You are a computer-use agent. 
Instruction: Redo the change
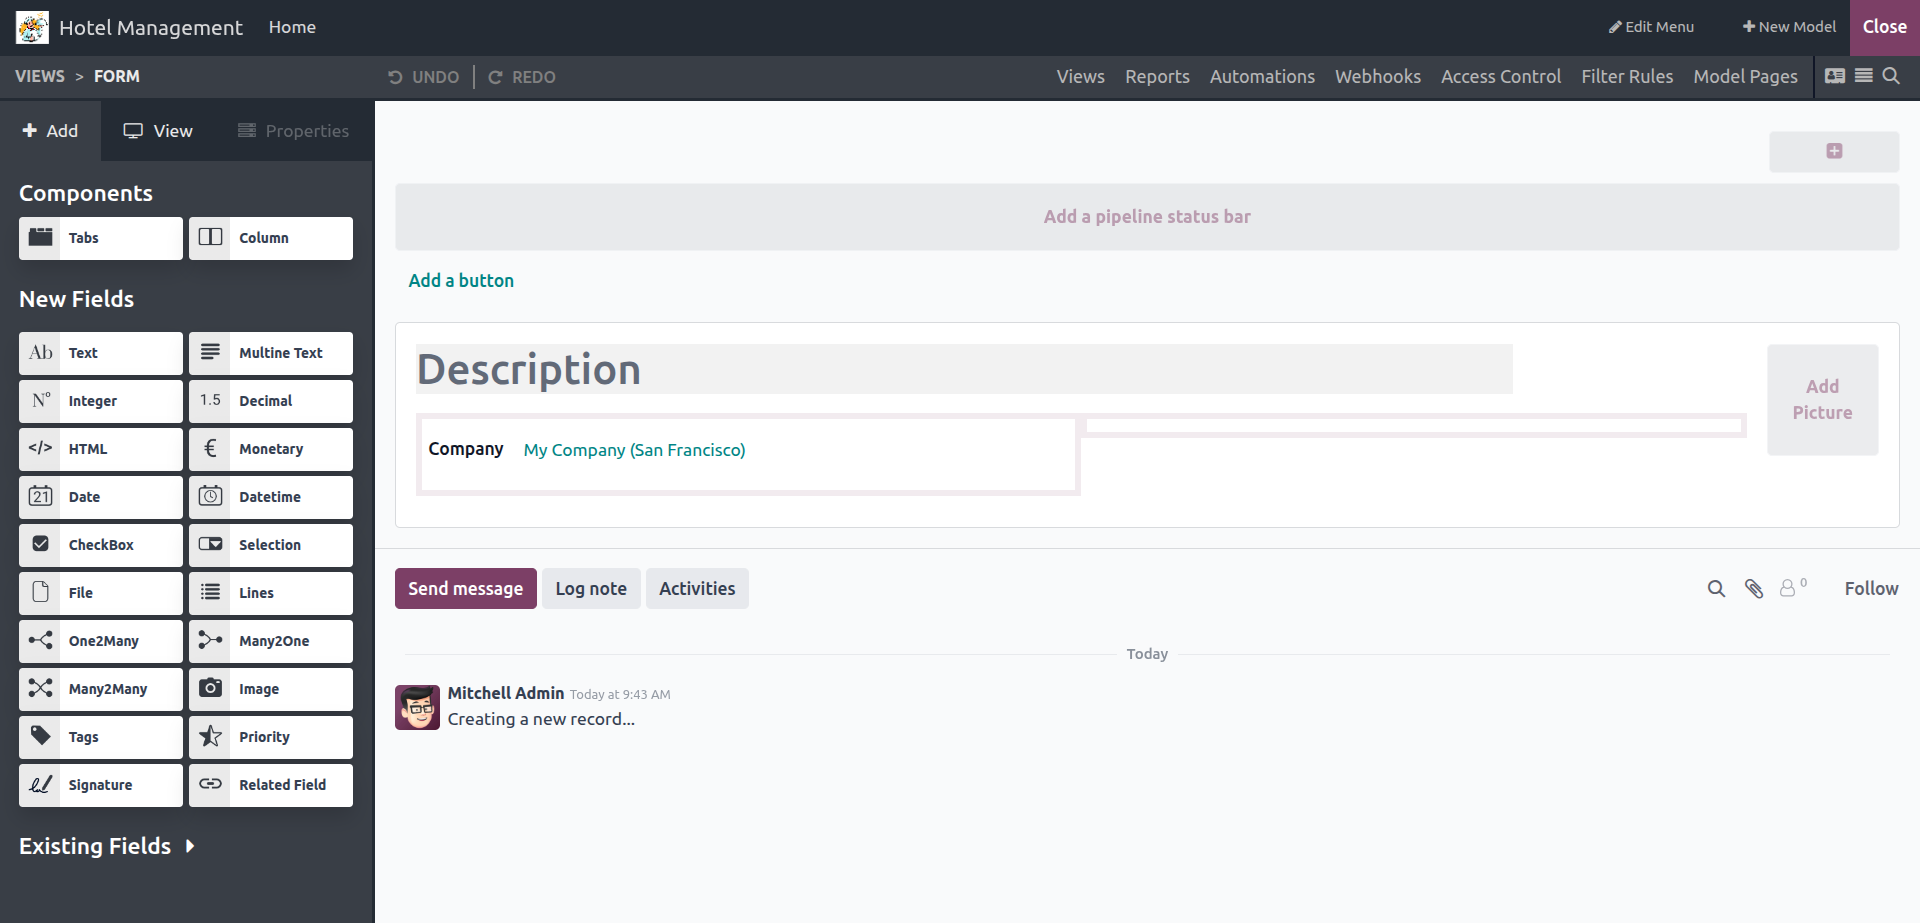[522, 77]
